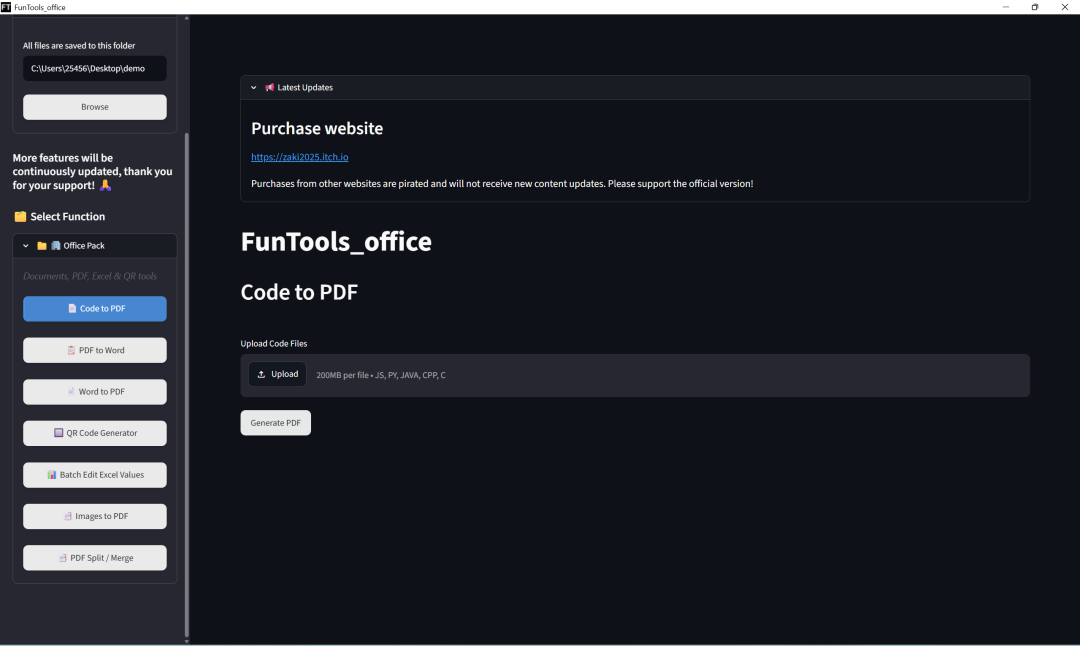Open the QR Code Generator tool
This screenshot has width=1080, height=646.
pos(95,433)
